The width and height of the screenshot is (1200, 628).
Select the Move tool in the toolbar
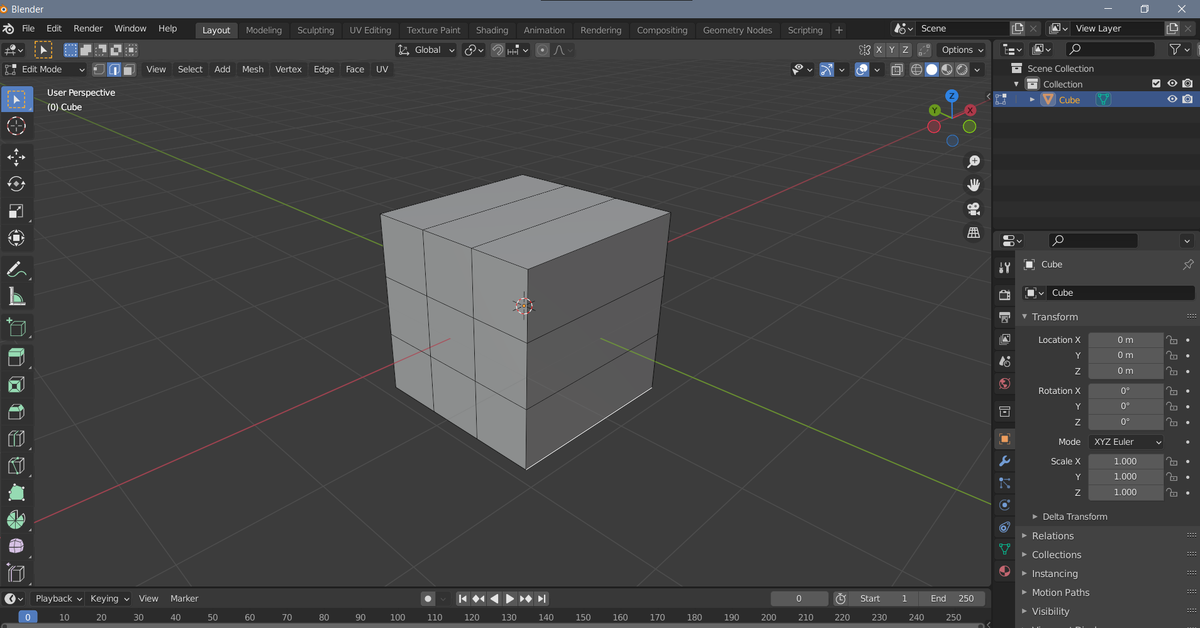click(x=16, y=157)
